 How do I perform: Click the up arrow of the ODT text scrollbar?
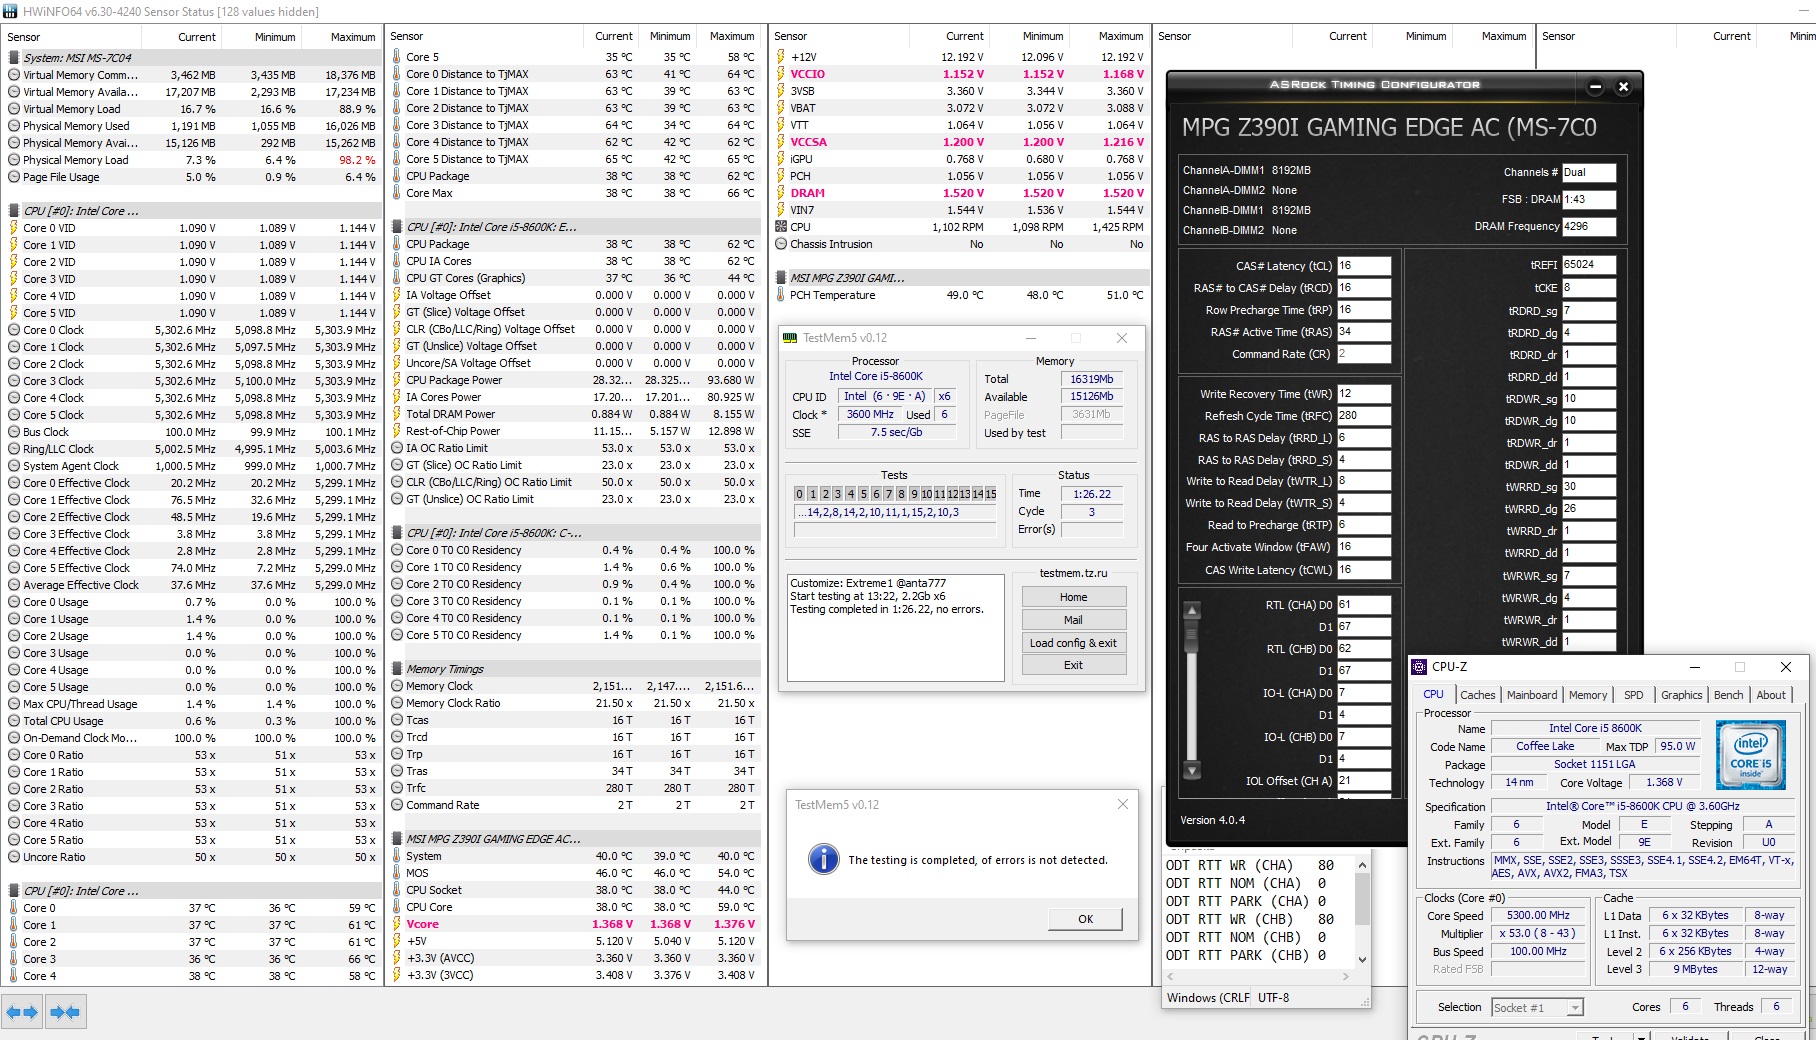(1361, 866)
